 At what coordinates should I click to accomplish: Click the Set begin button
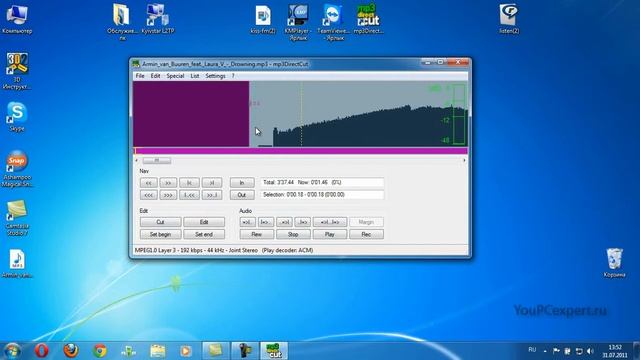(160, 234)
